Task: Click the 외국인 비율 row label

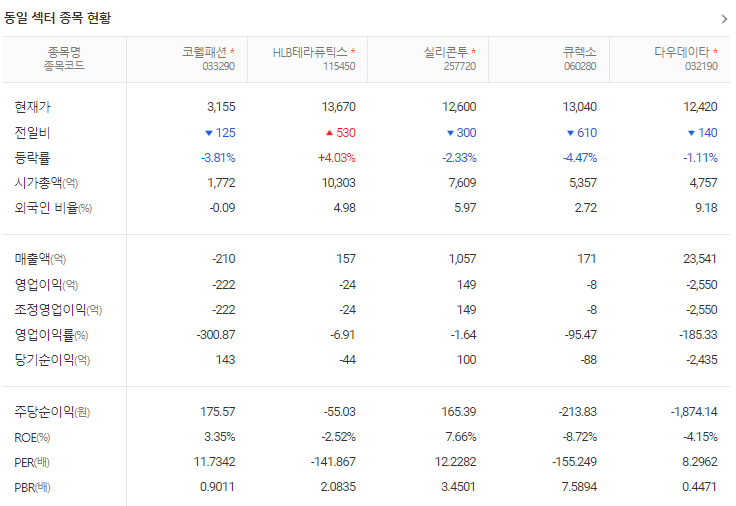Action: (x=53, y=208)
